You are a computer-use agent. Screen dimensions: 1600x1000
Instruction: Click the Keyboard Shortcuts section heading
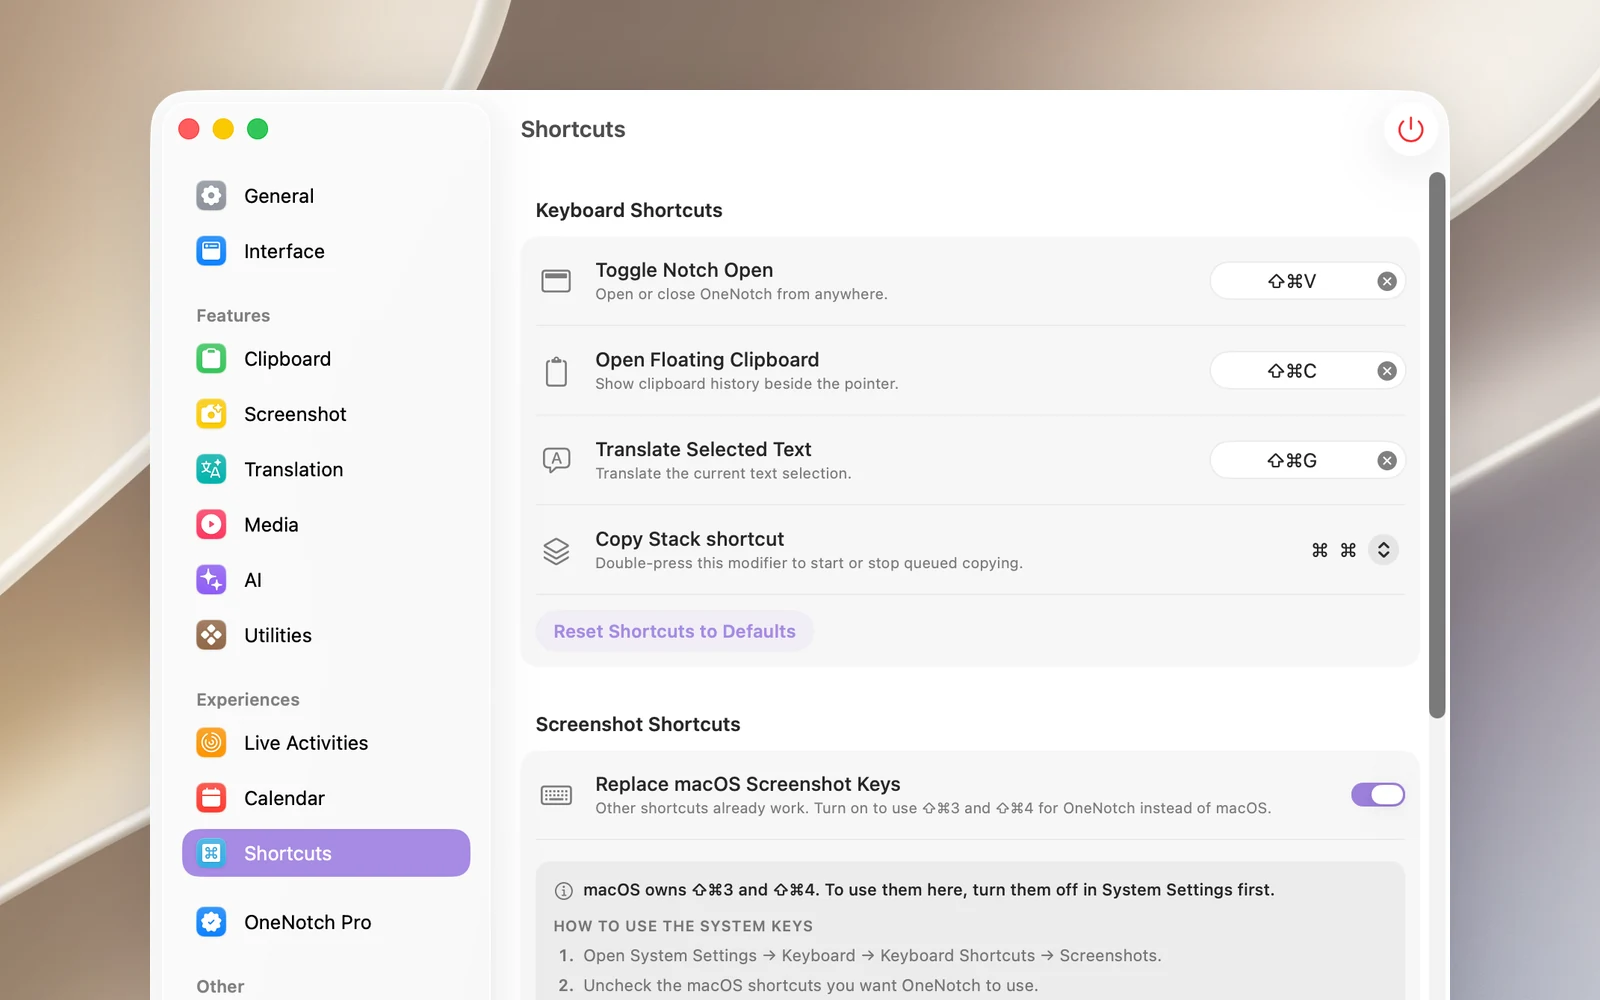[629, 210]
